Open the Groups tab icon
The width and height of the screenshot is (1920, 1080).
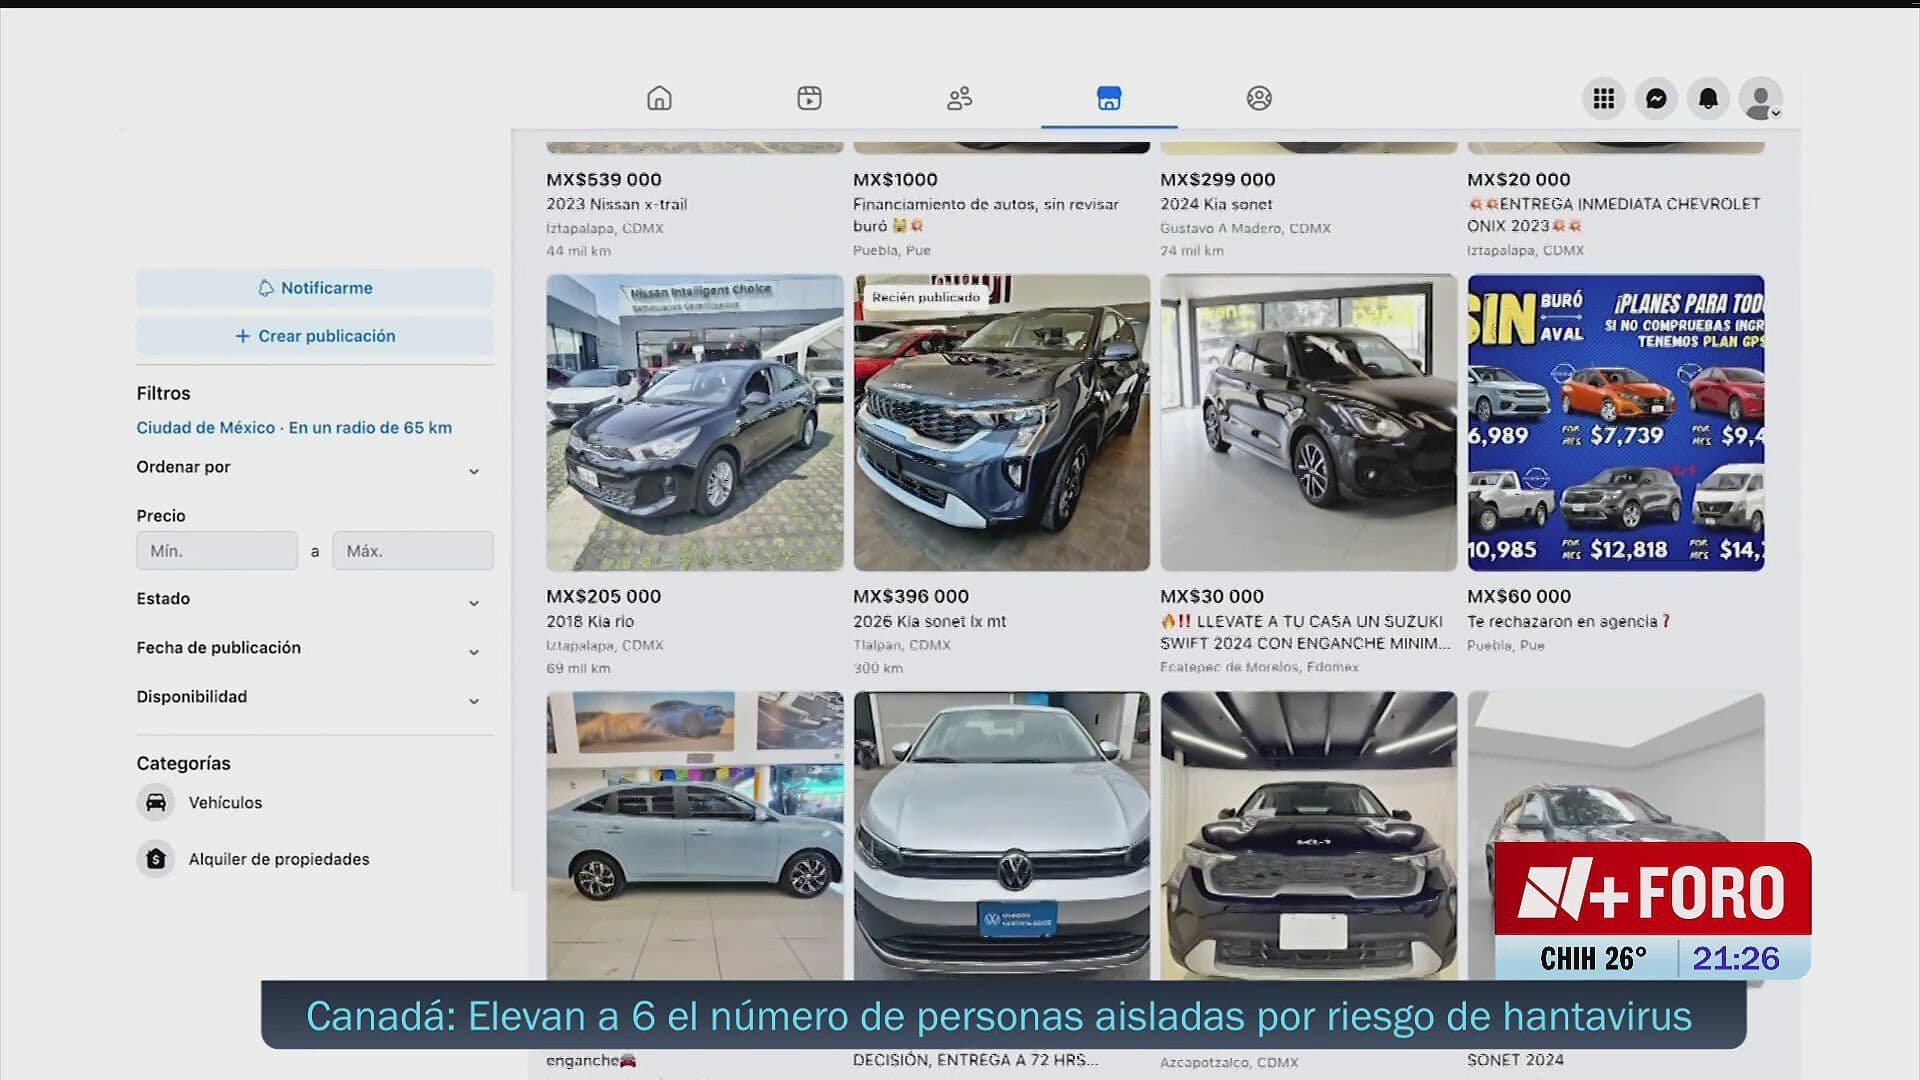click(x=1259, y=98)
